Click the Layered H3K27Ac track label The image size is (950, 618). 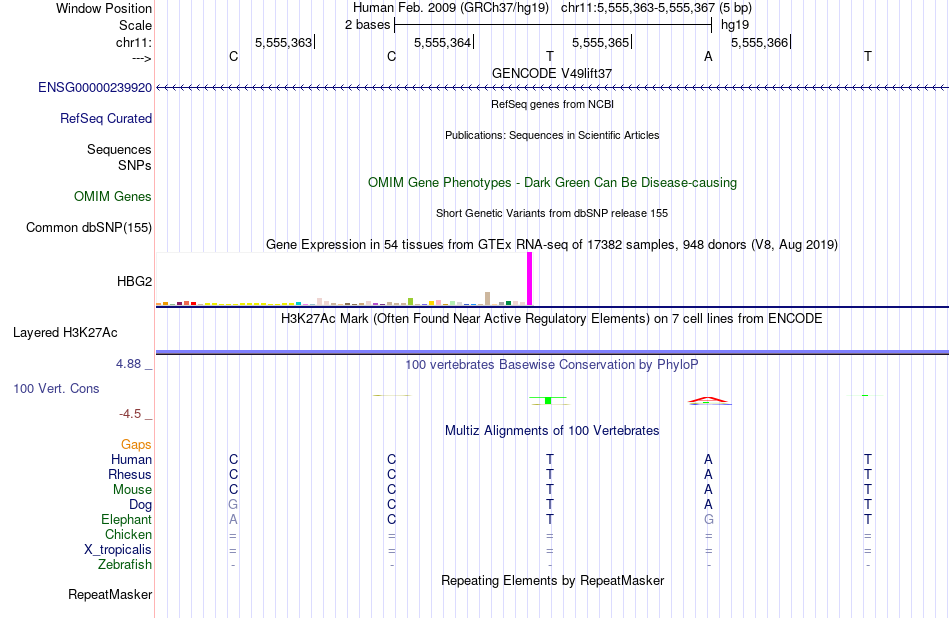65,333
